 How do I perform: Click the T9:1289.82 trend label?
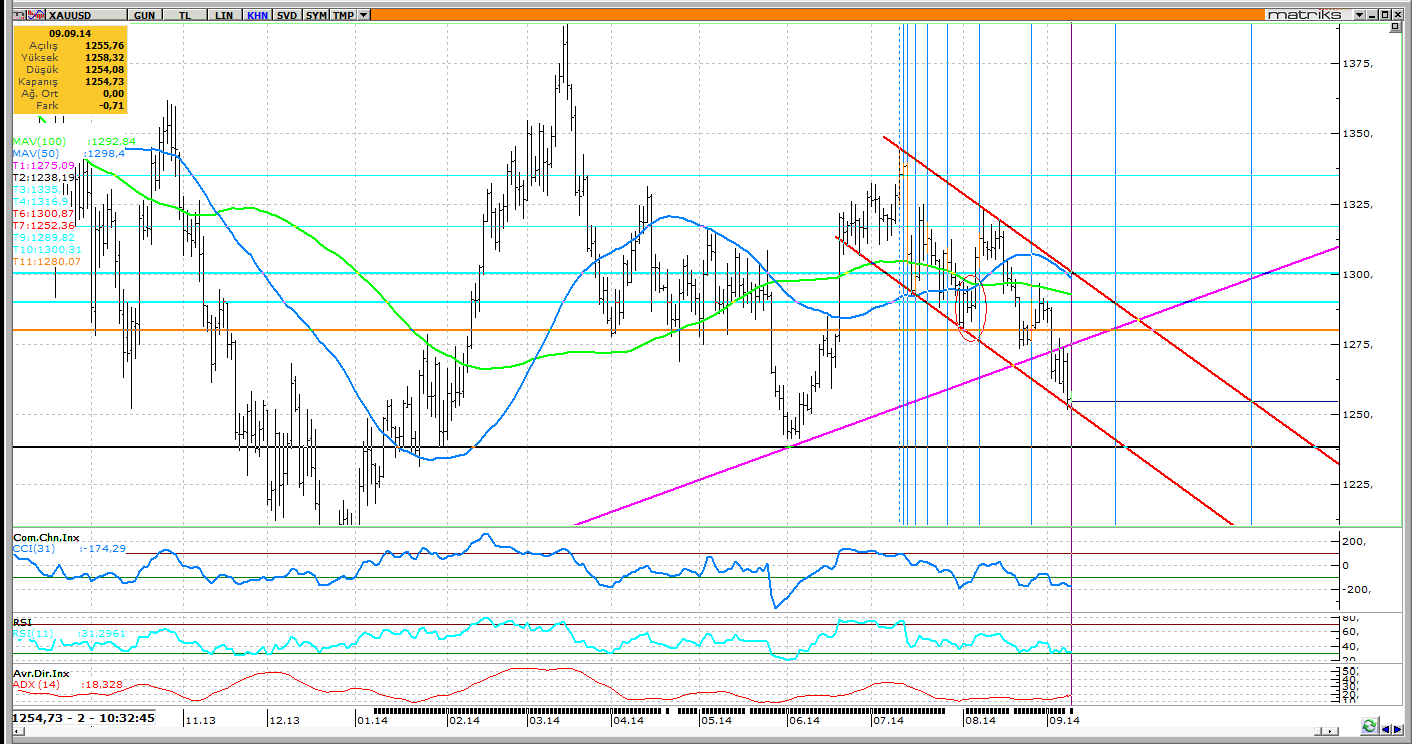[44, 237]
